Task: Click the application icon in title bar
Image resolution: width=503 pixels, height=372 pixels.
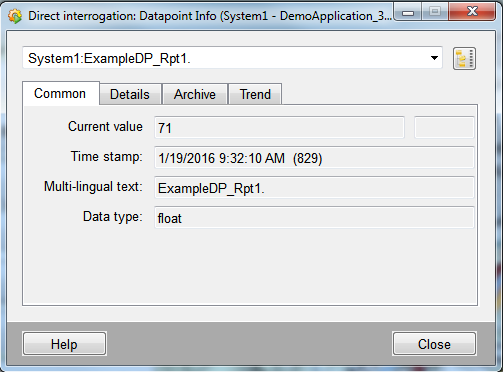Action: [x=15, y=16]
